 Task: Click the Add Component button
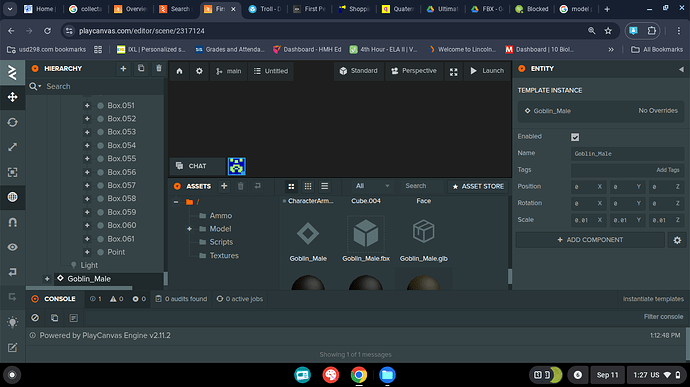coord(590,240)
